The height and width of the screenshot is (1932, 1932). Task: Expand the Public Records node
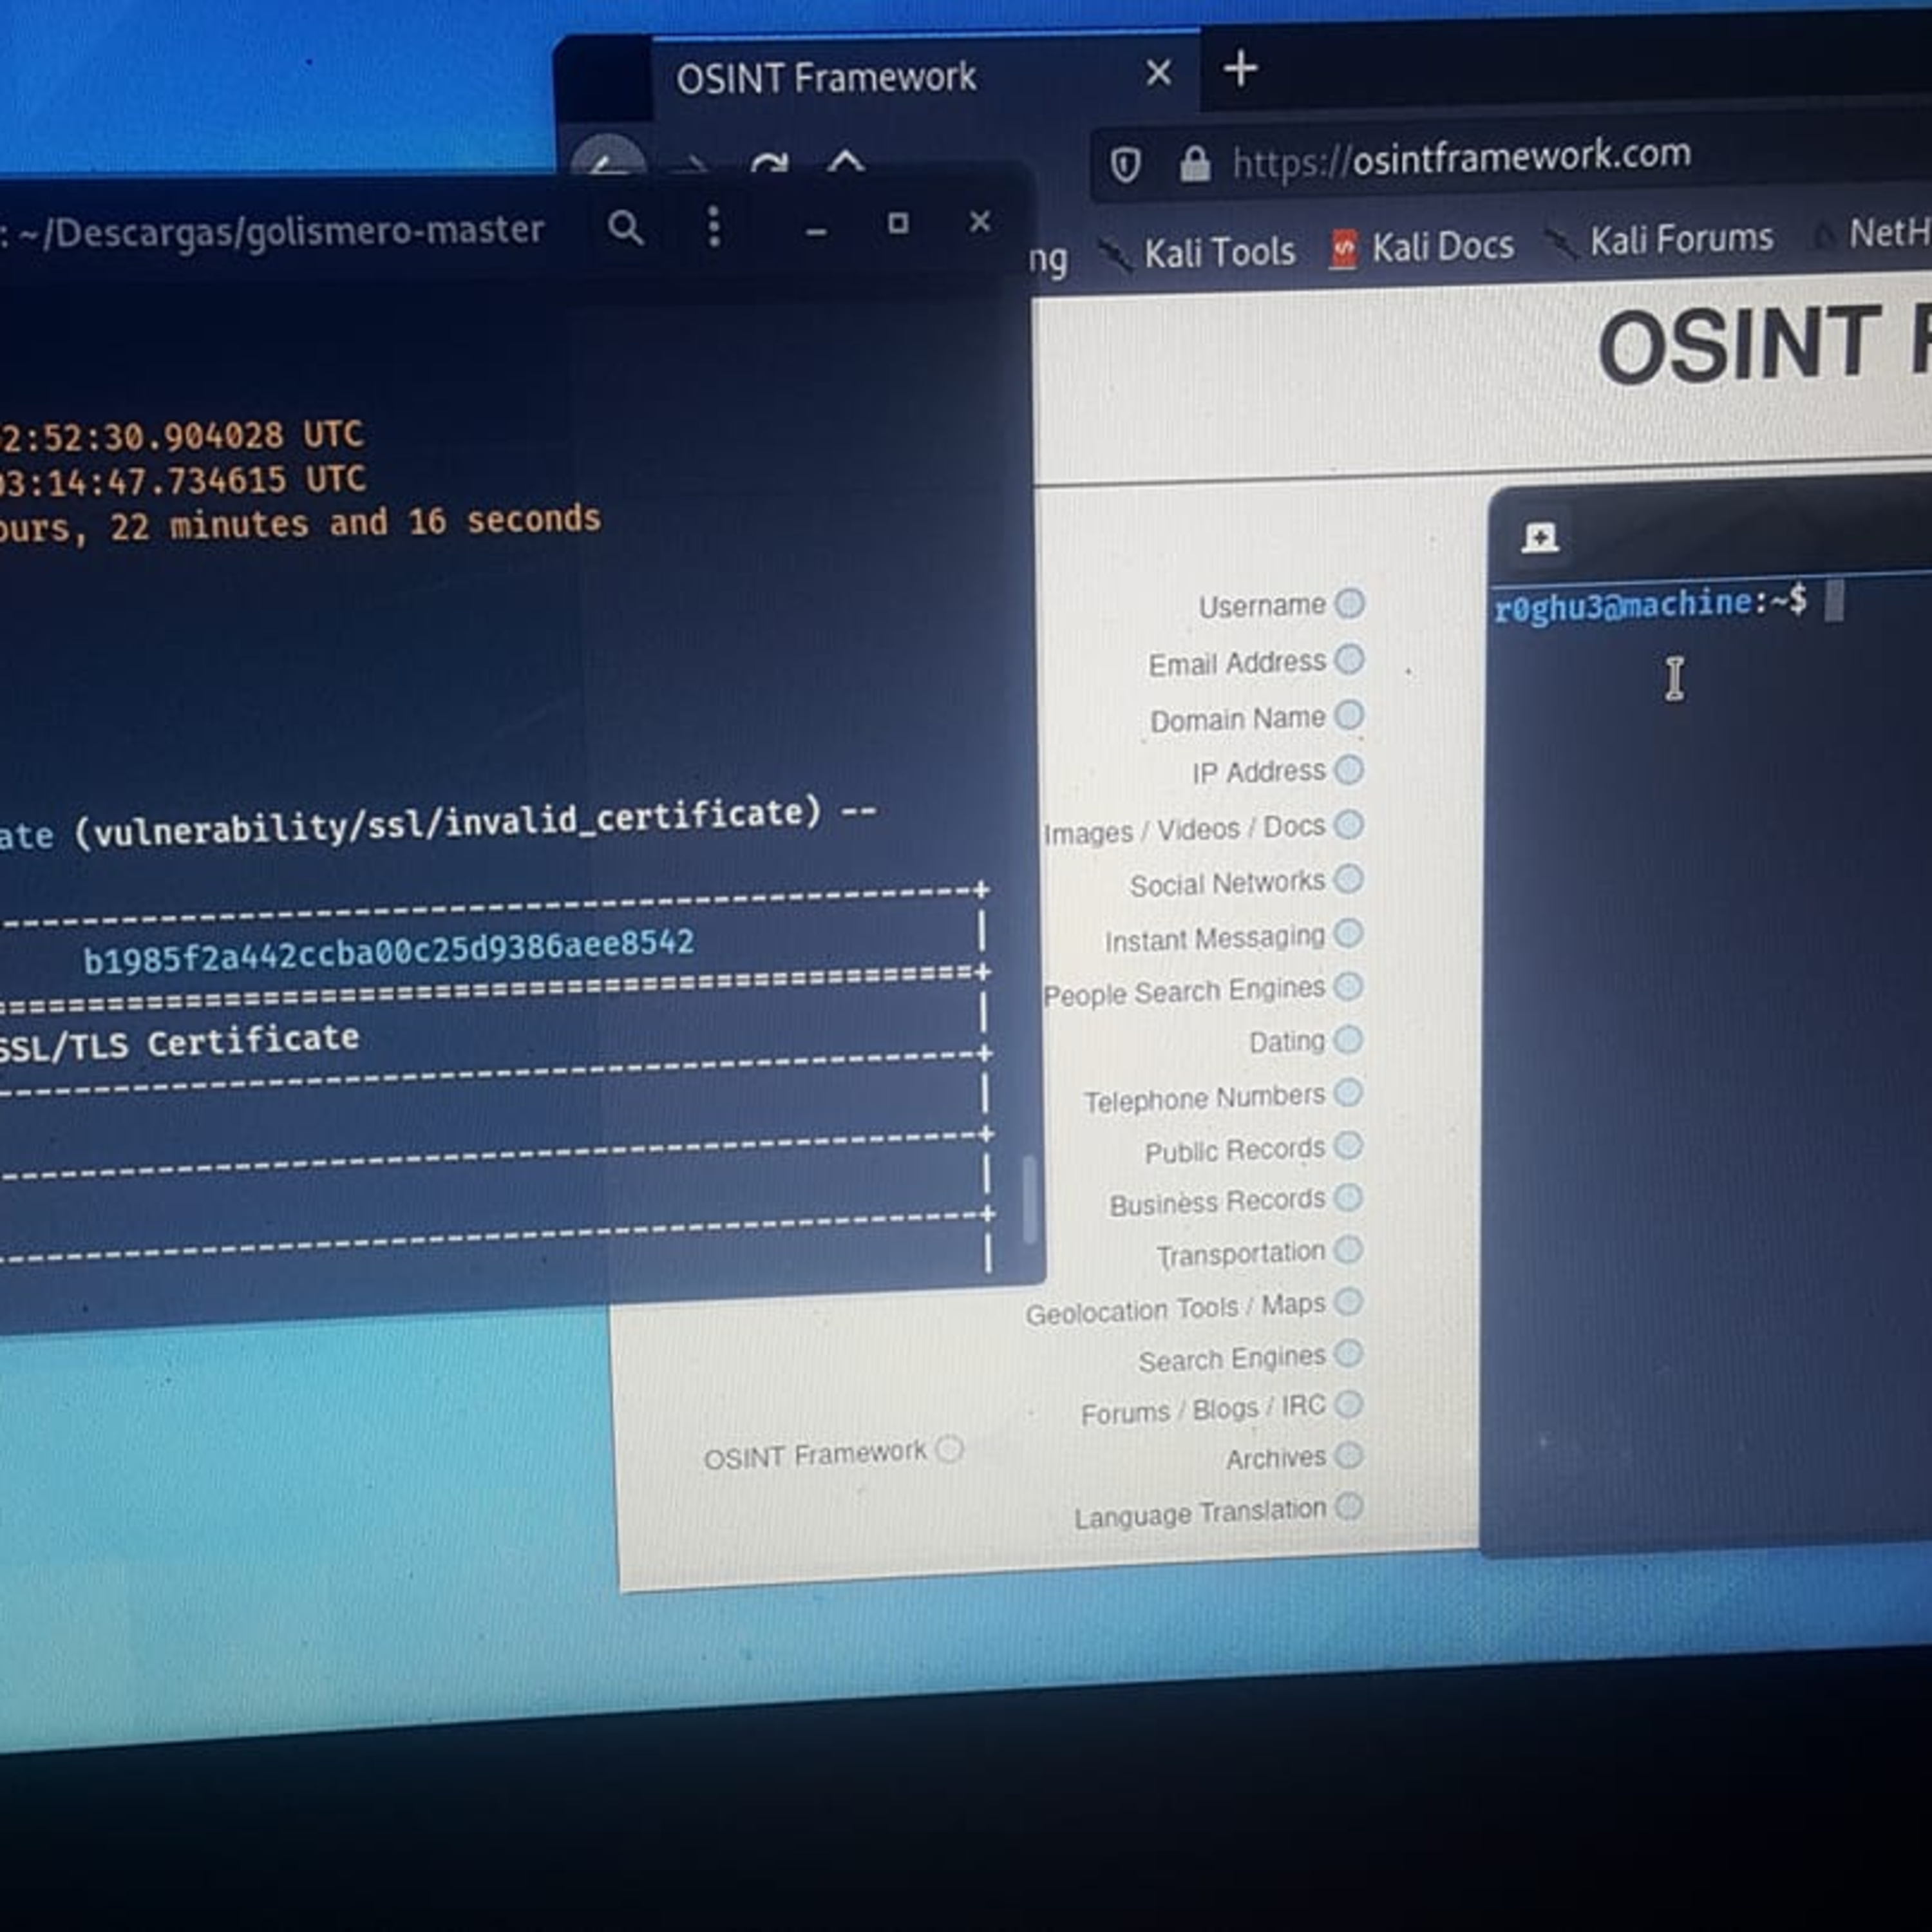(1349, 1145)
